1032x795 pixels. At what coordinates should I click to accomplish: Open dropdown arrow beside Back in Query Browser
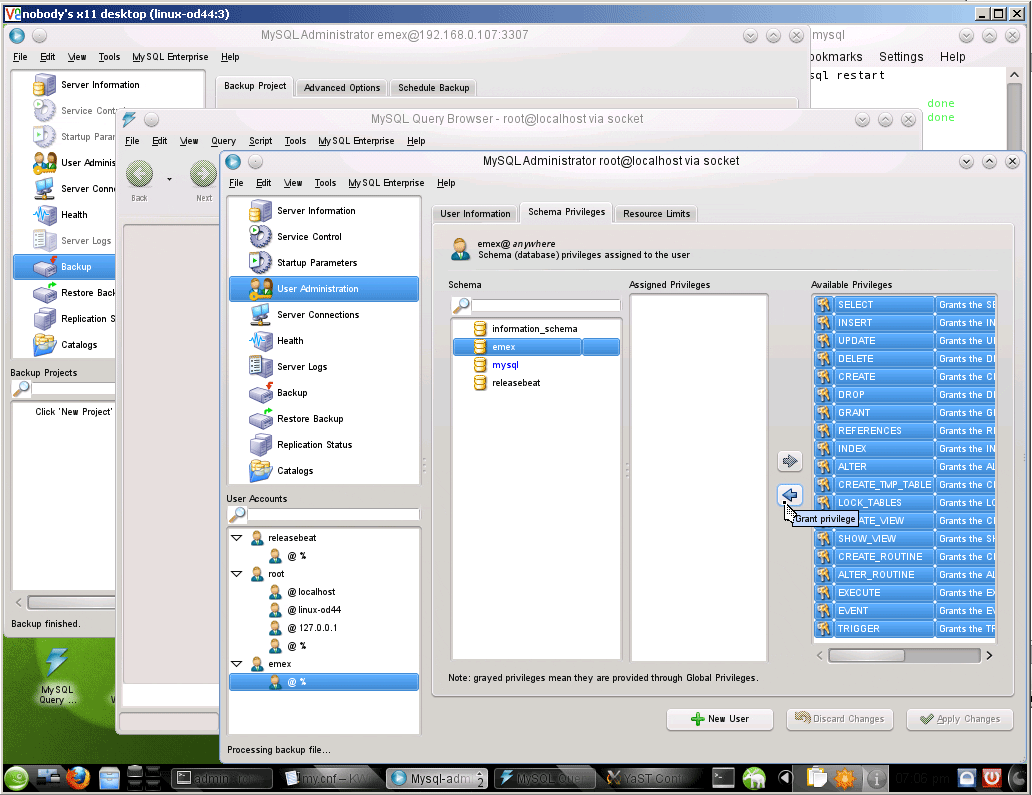169,179
